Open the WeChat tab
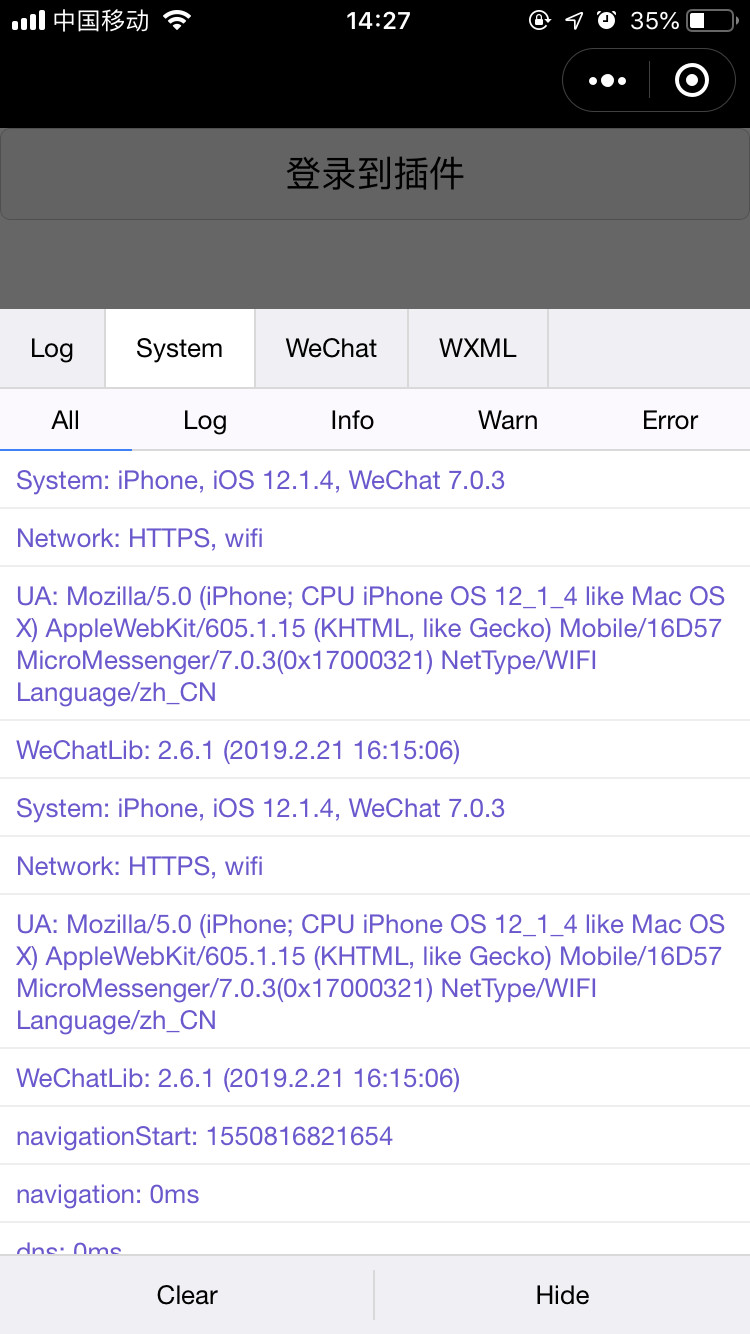Viewport: 750px width, 1334px height. point(331,348)
